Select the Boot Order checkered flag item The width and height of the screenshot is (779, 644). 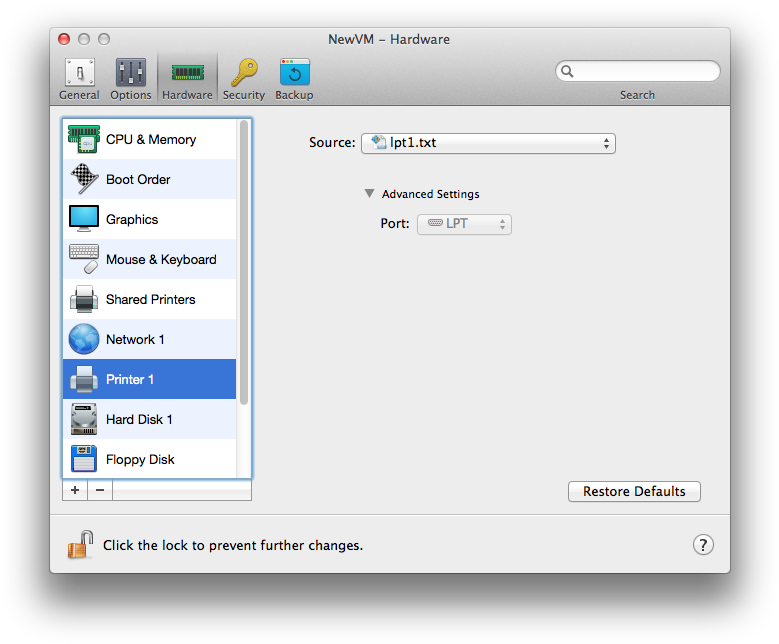click(x=150, y=180)
